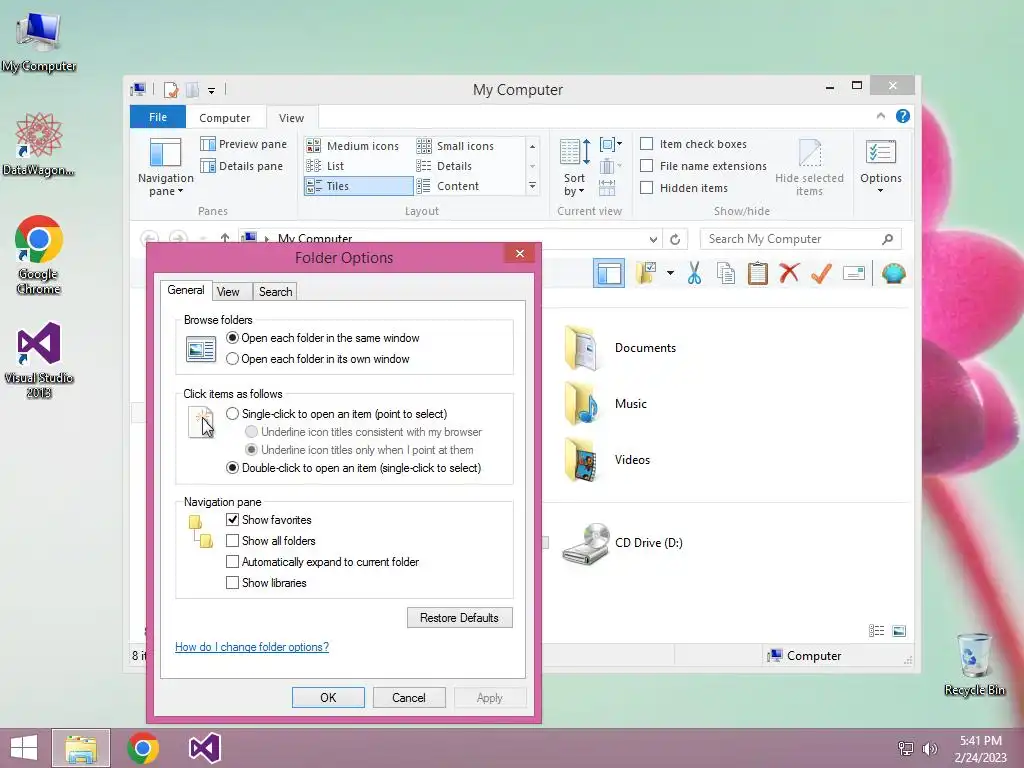Collapse the ribbon with chevron arrow
The height and width of the screenshot is (768, 1024).
pos(880,116)
